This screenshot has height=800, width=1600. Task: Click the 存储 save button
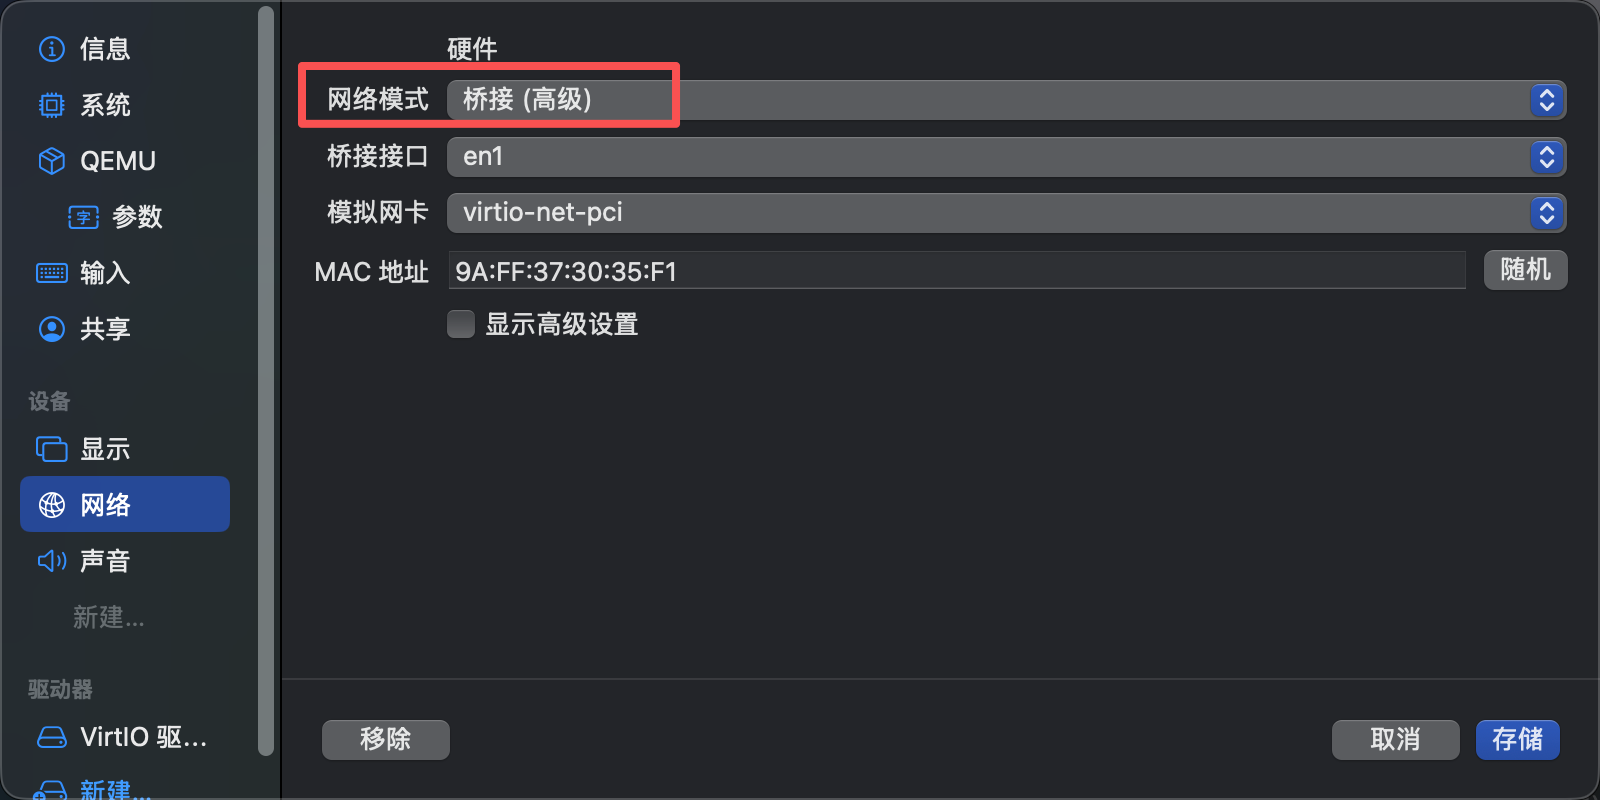pos(1516,740)
